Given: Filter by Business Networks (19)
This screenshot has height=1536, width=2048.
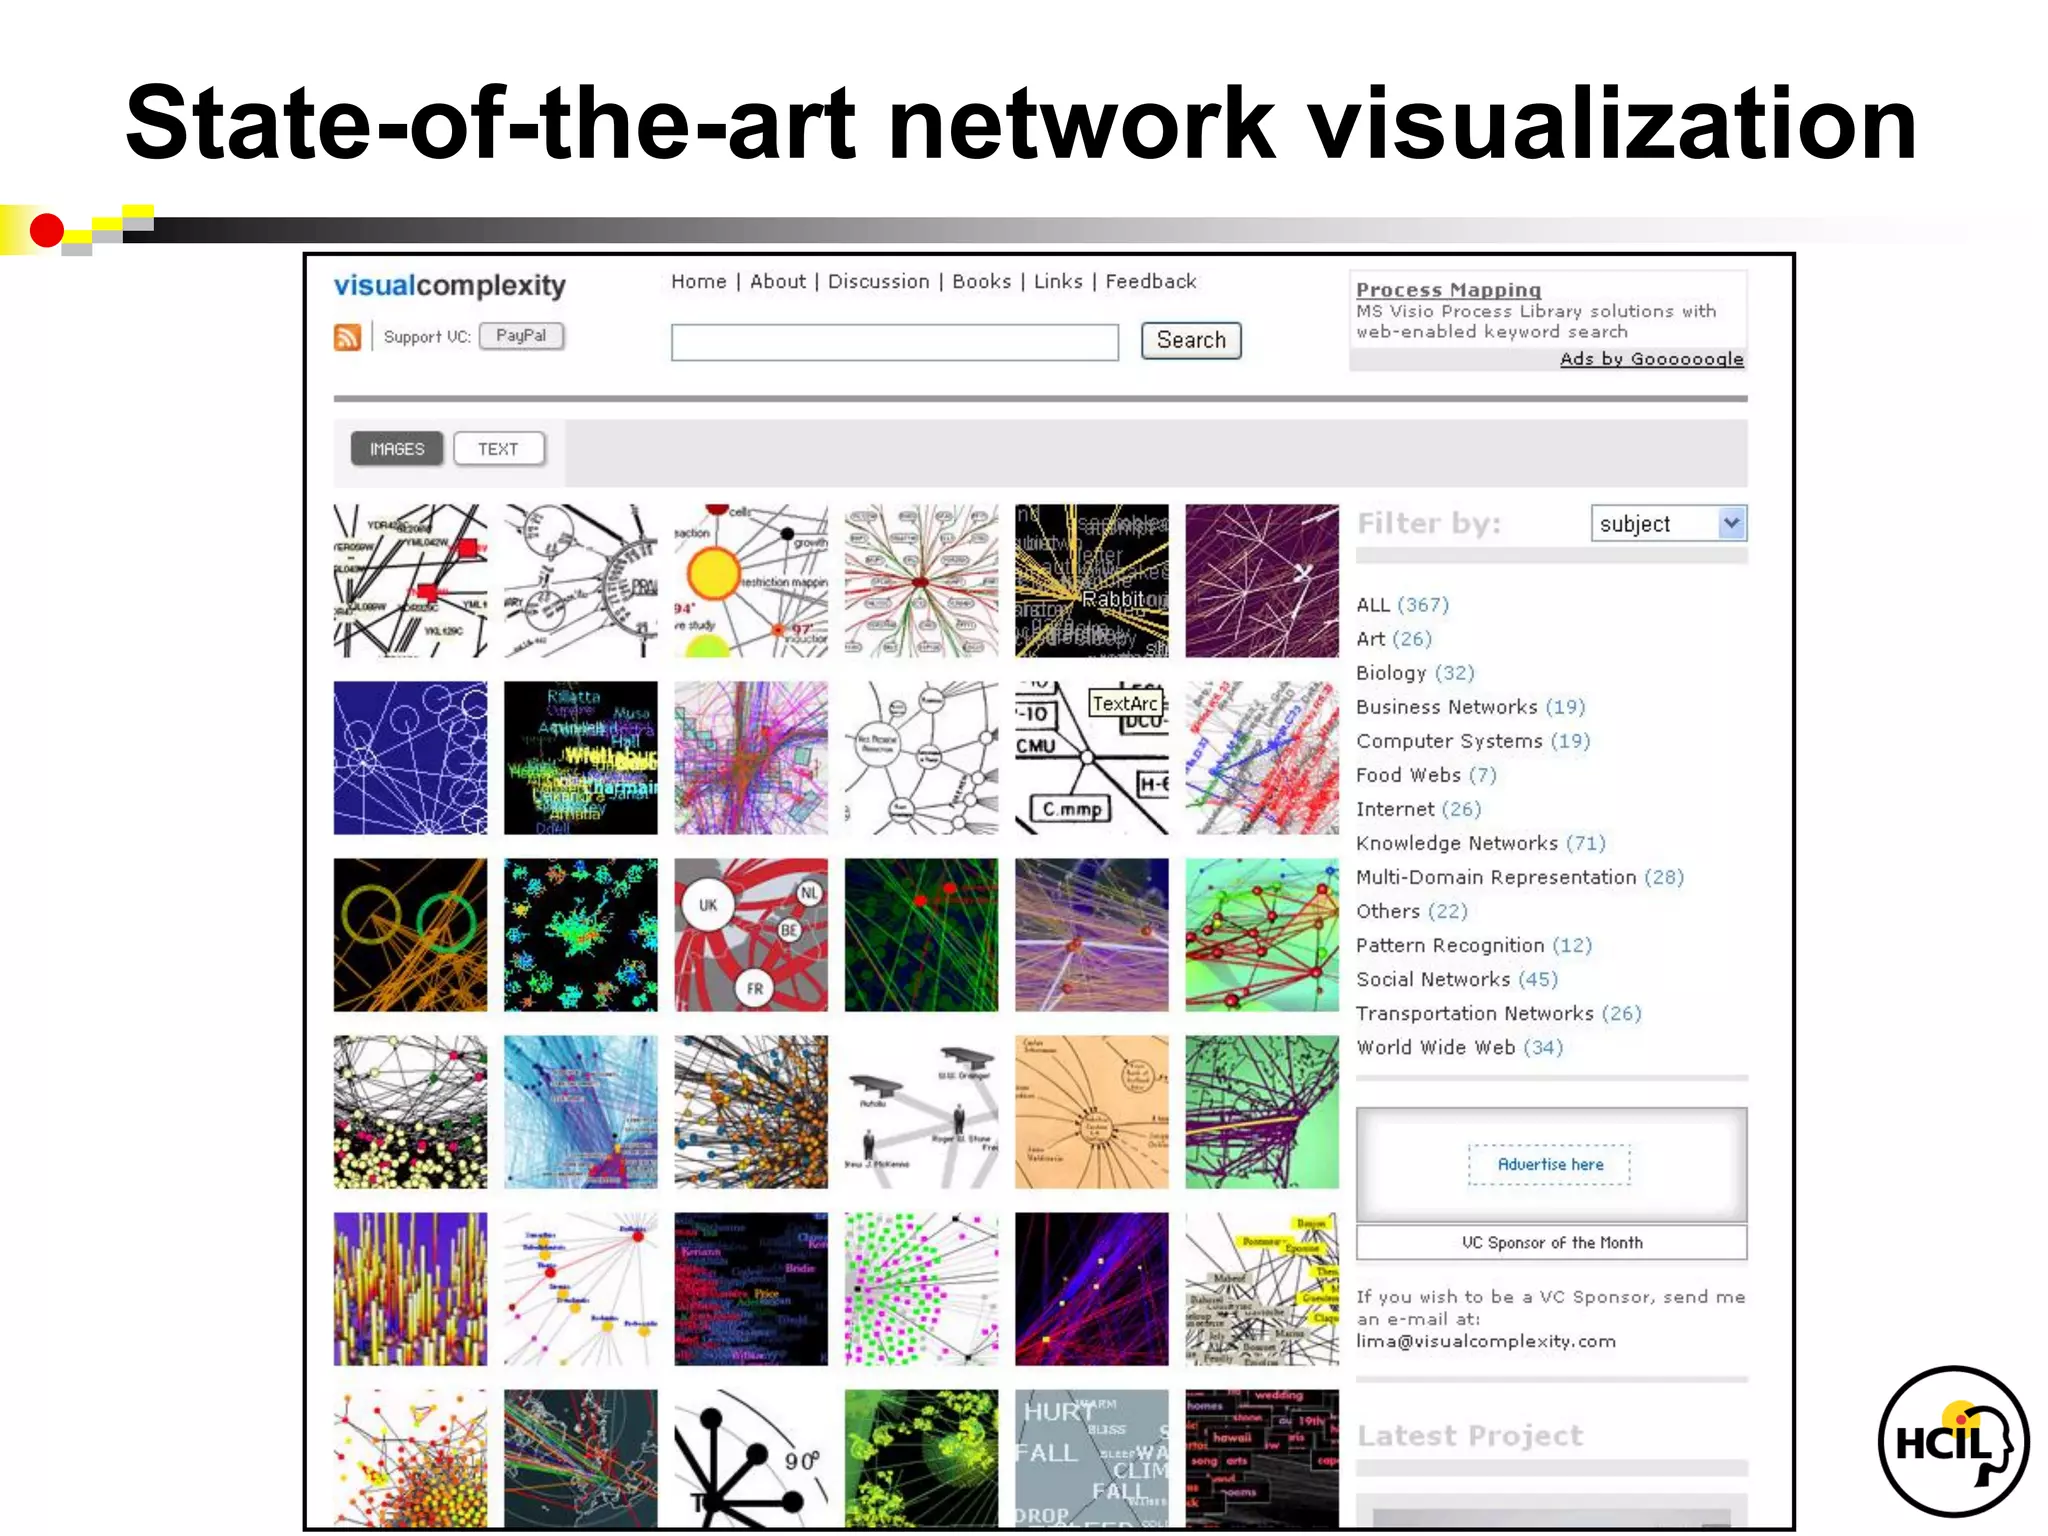Looking at the screenshot, I should pos(1470,707).
